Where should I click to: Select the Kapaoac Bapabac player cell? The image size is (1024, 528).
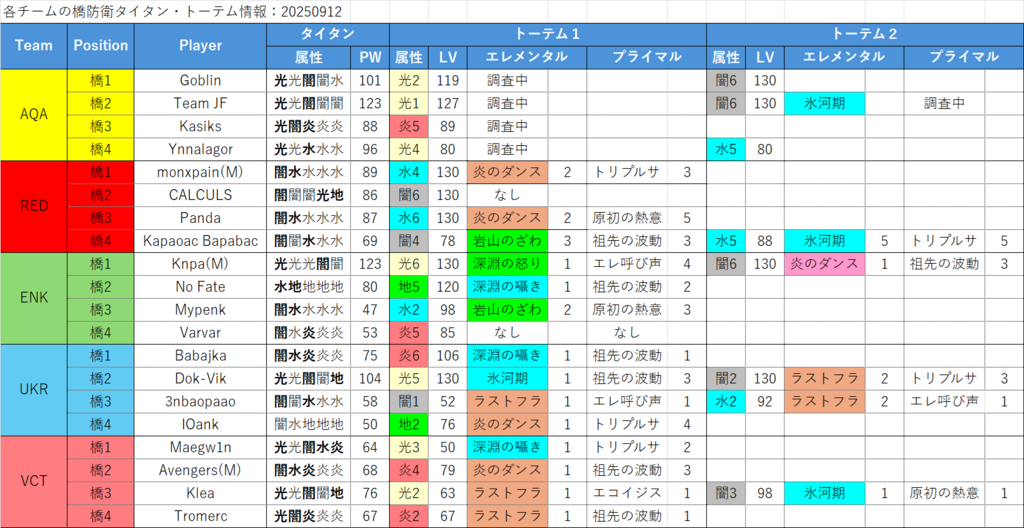click(200, 241)
